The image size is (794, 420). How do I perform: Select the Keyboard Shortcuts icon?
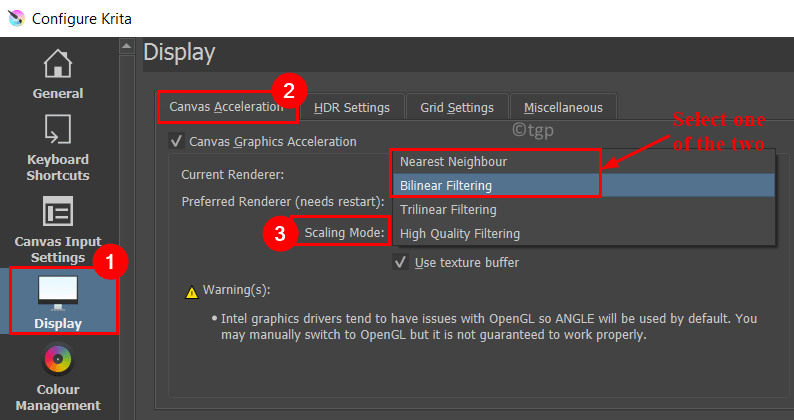[58, 130]
